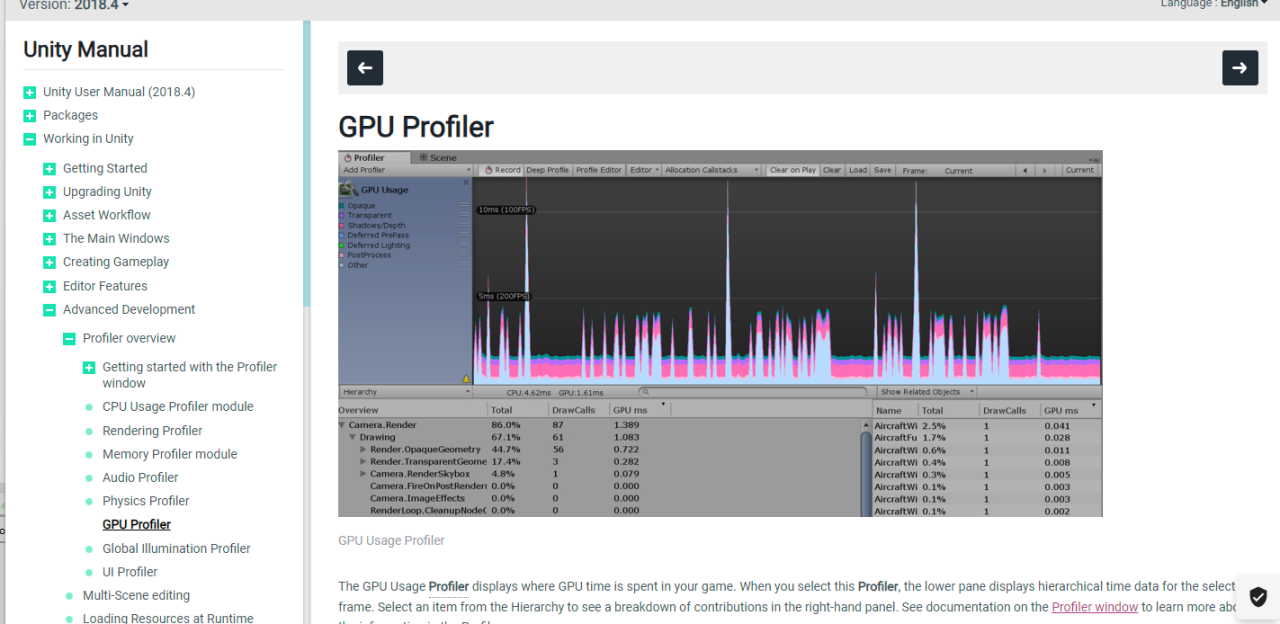Open Global Illumination Profiler page
The height and width of the screenshot is (624, 1280).
coord(176,549)
